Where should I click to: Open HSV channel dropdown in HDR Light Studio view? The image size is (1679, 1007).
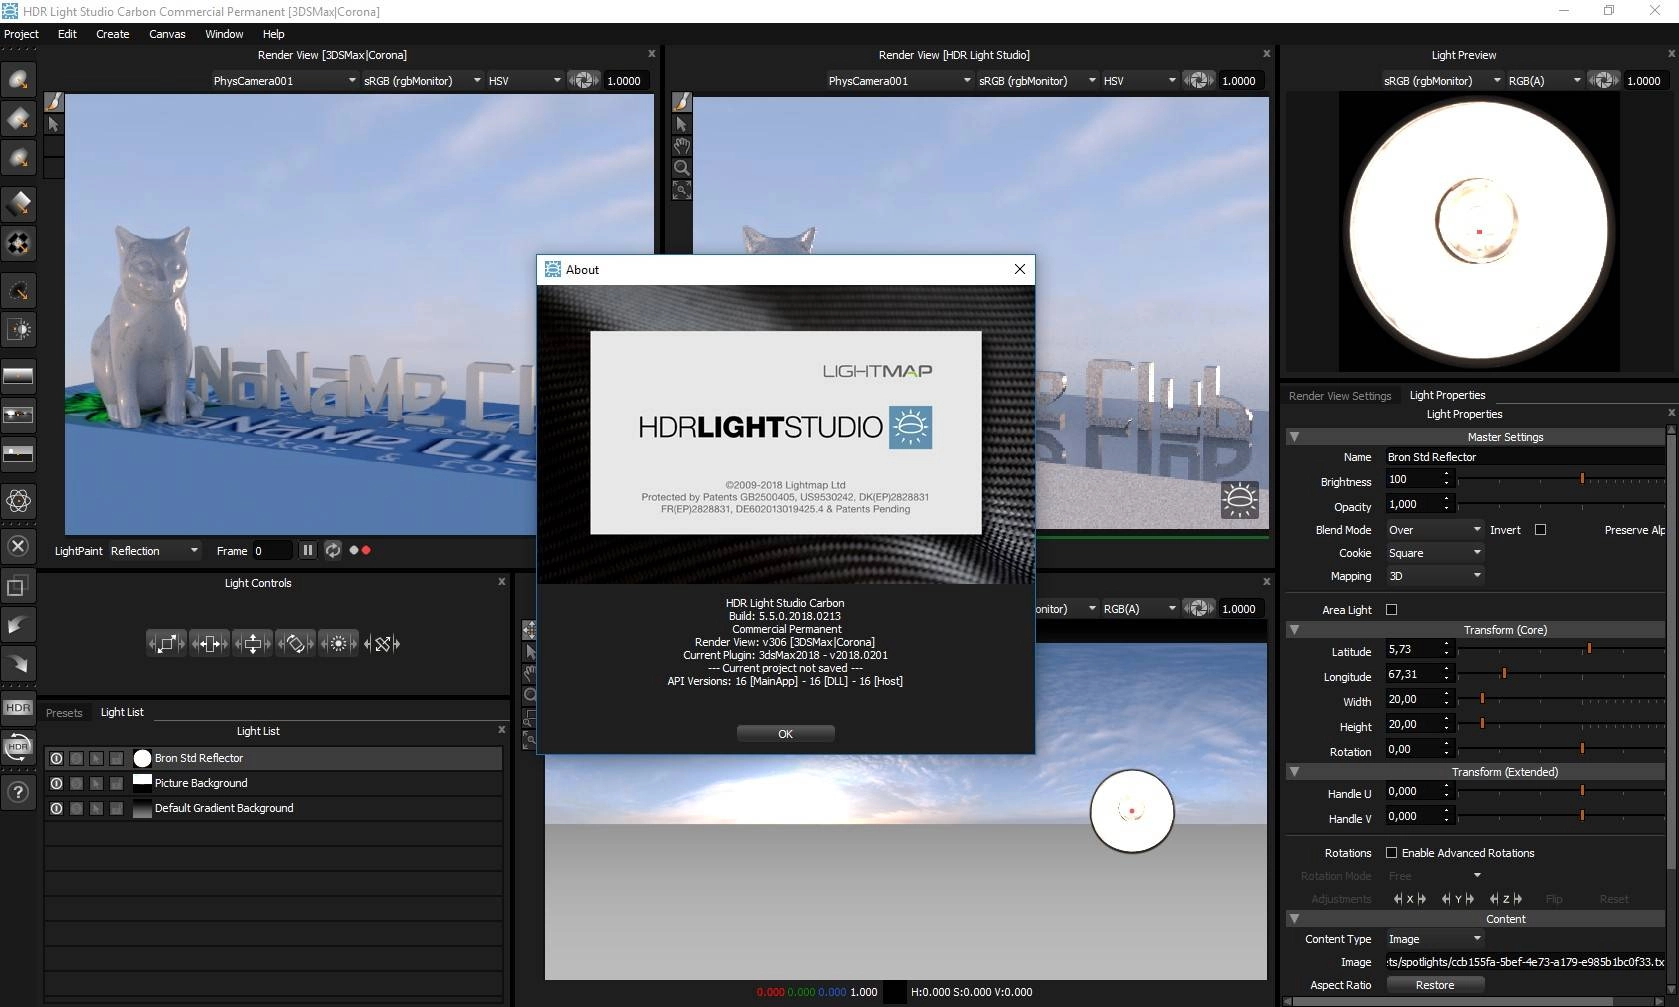(x=1139, y=81)
